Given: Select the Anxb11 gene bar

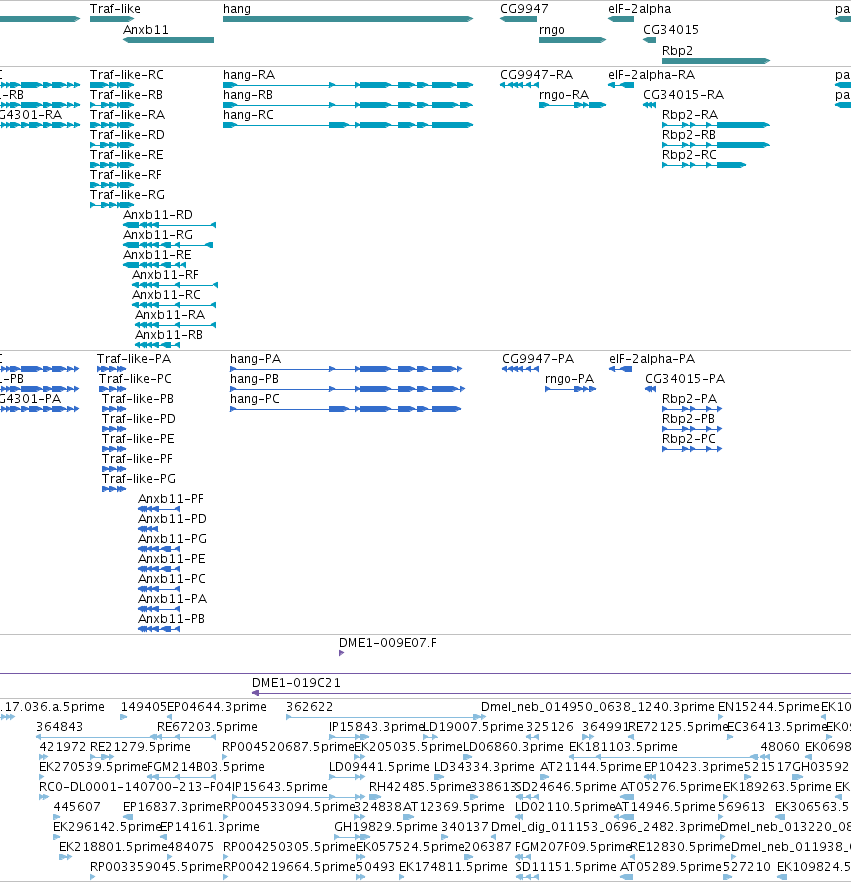Looking at the screenshot, I should 168,40.
